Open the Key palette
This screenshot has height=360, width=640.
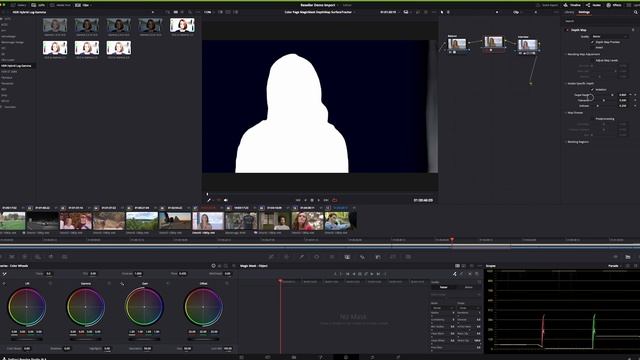(378, 257)
